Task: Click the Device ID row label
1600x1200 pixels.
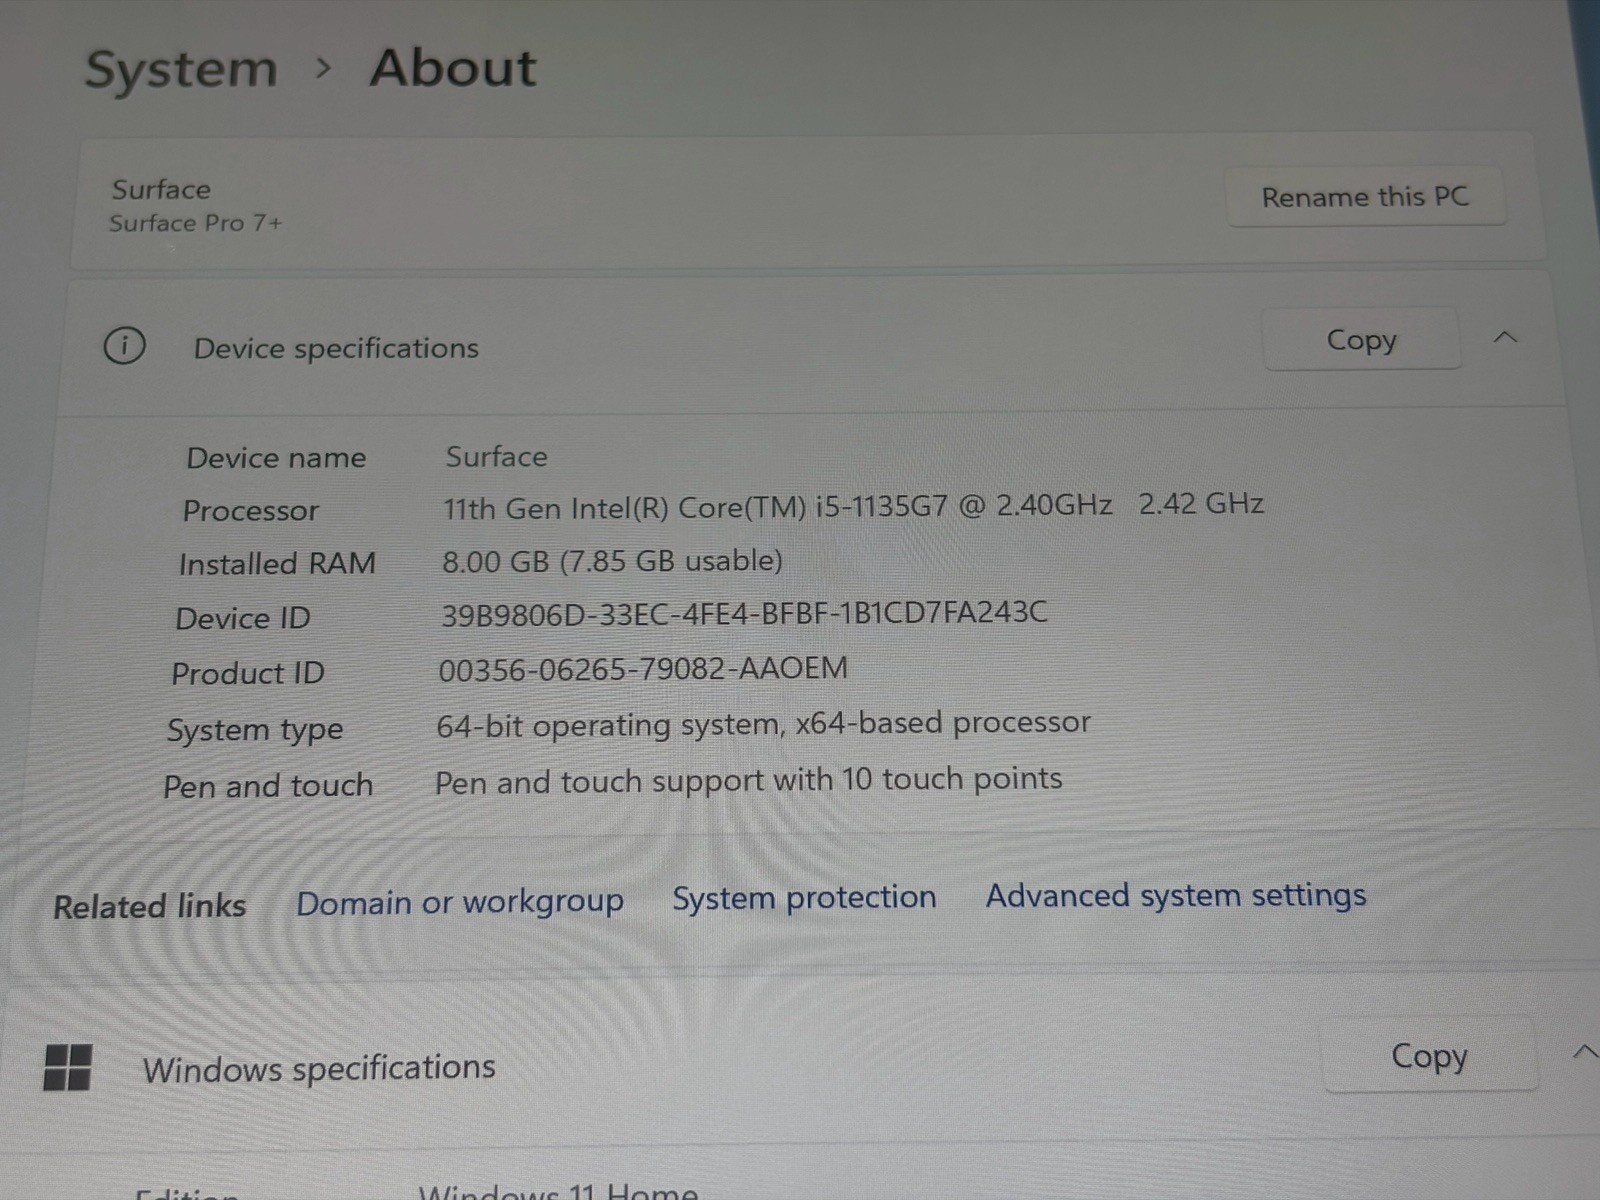Action: point(243,619)
